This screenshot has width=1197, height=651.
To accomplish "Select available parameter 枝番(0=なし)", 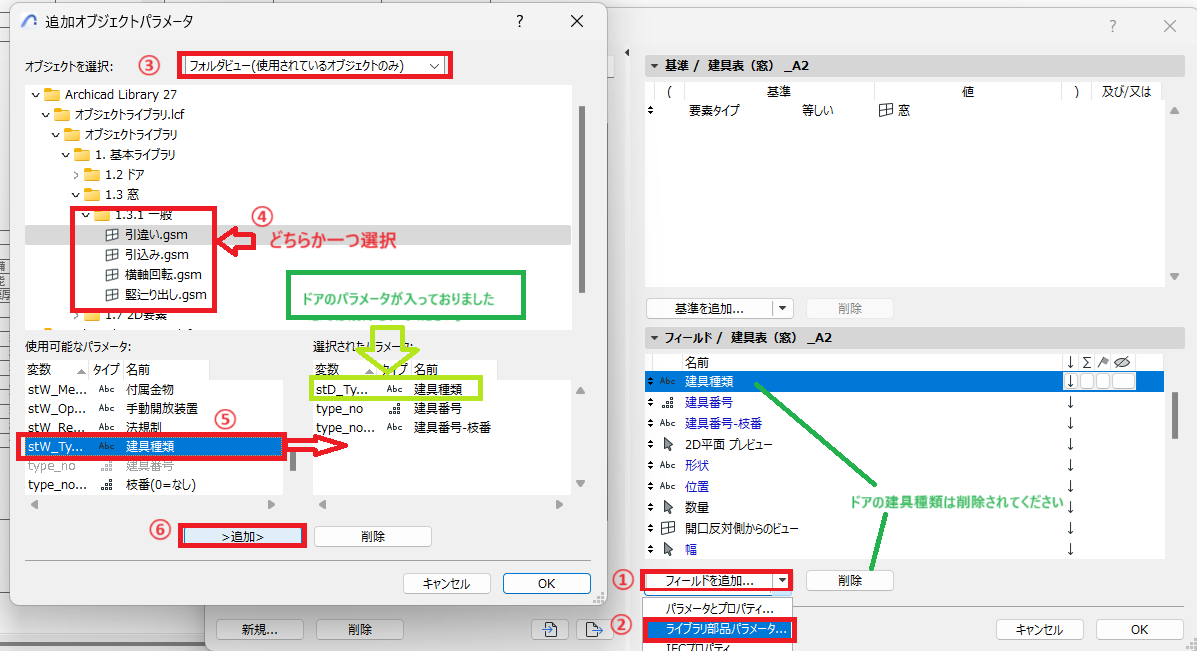I will click(x=153, y=485).
